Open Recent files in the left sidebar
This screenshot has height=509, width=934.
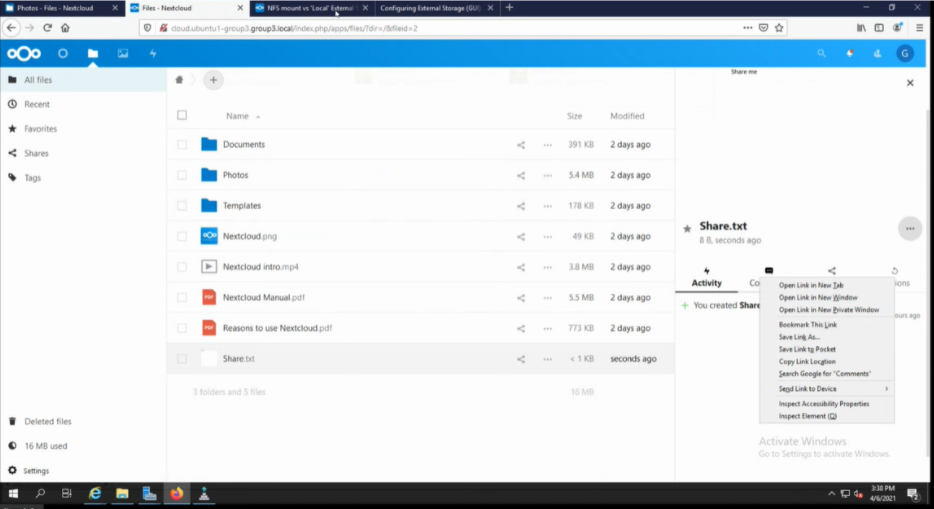click(36, 104)
